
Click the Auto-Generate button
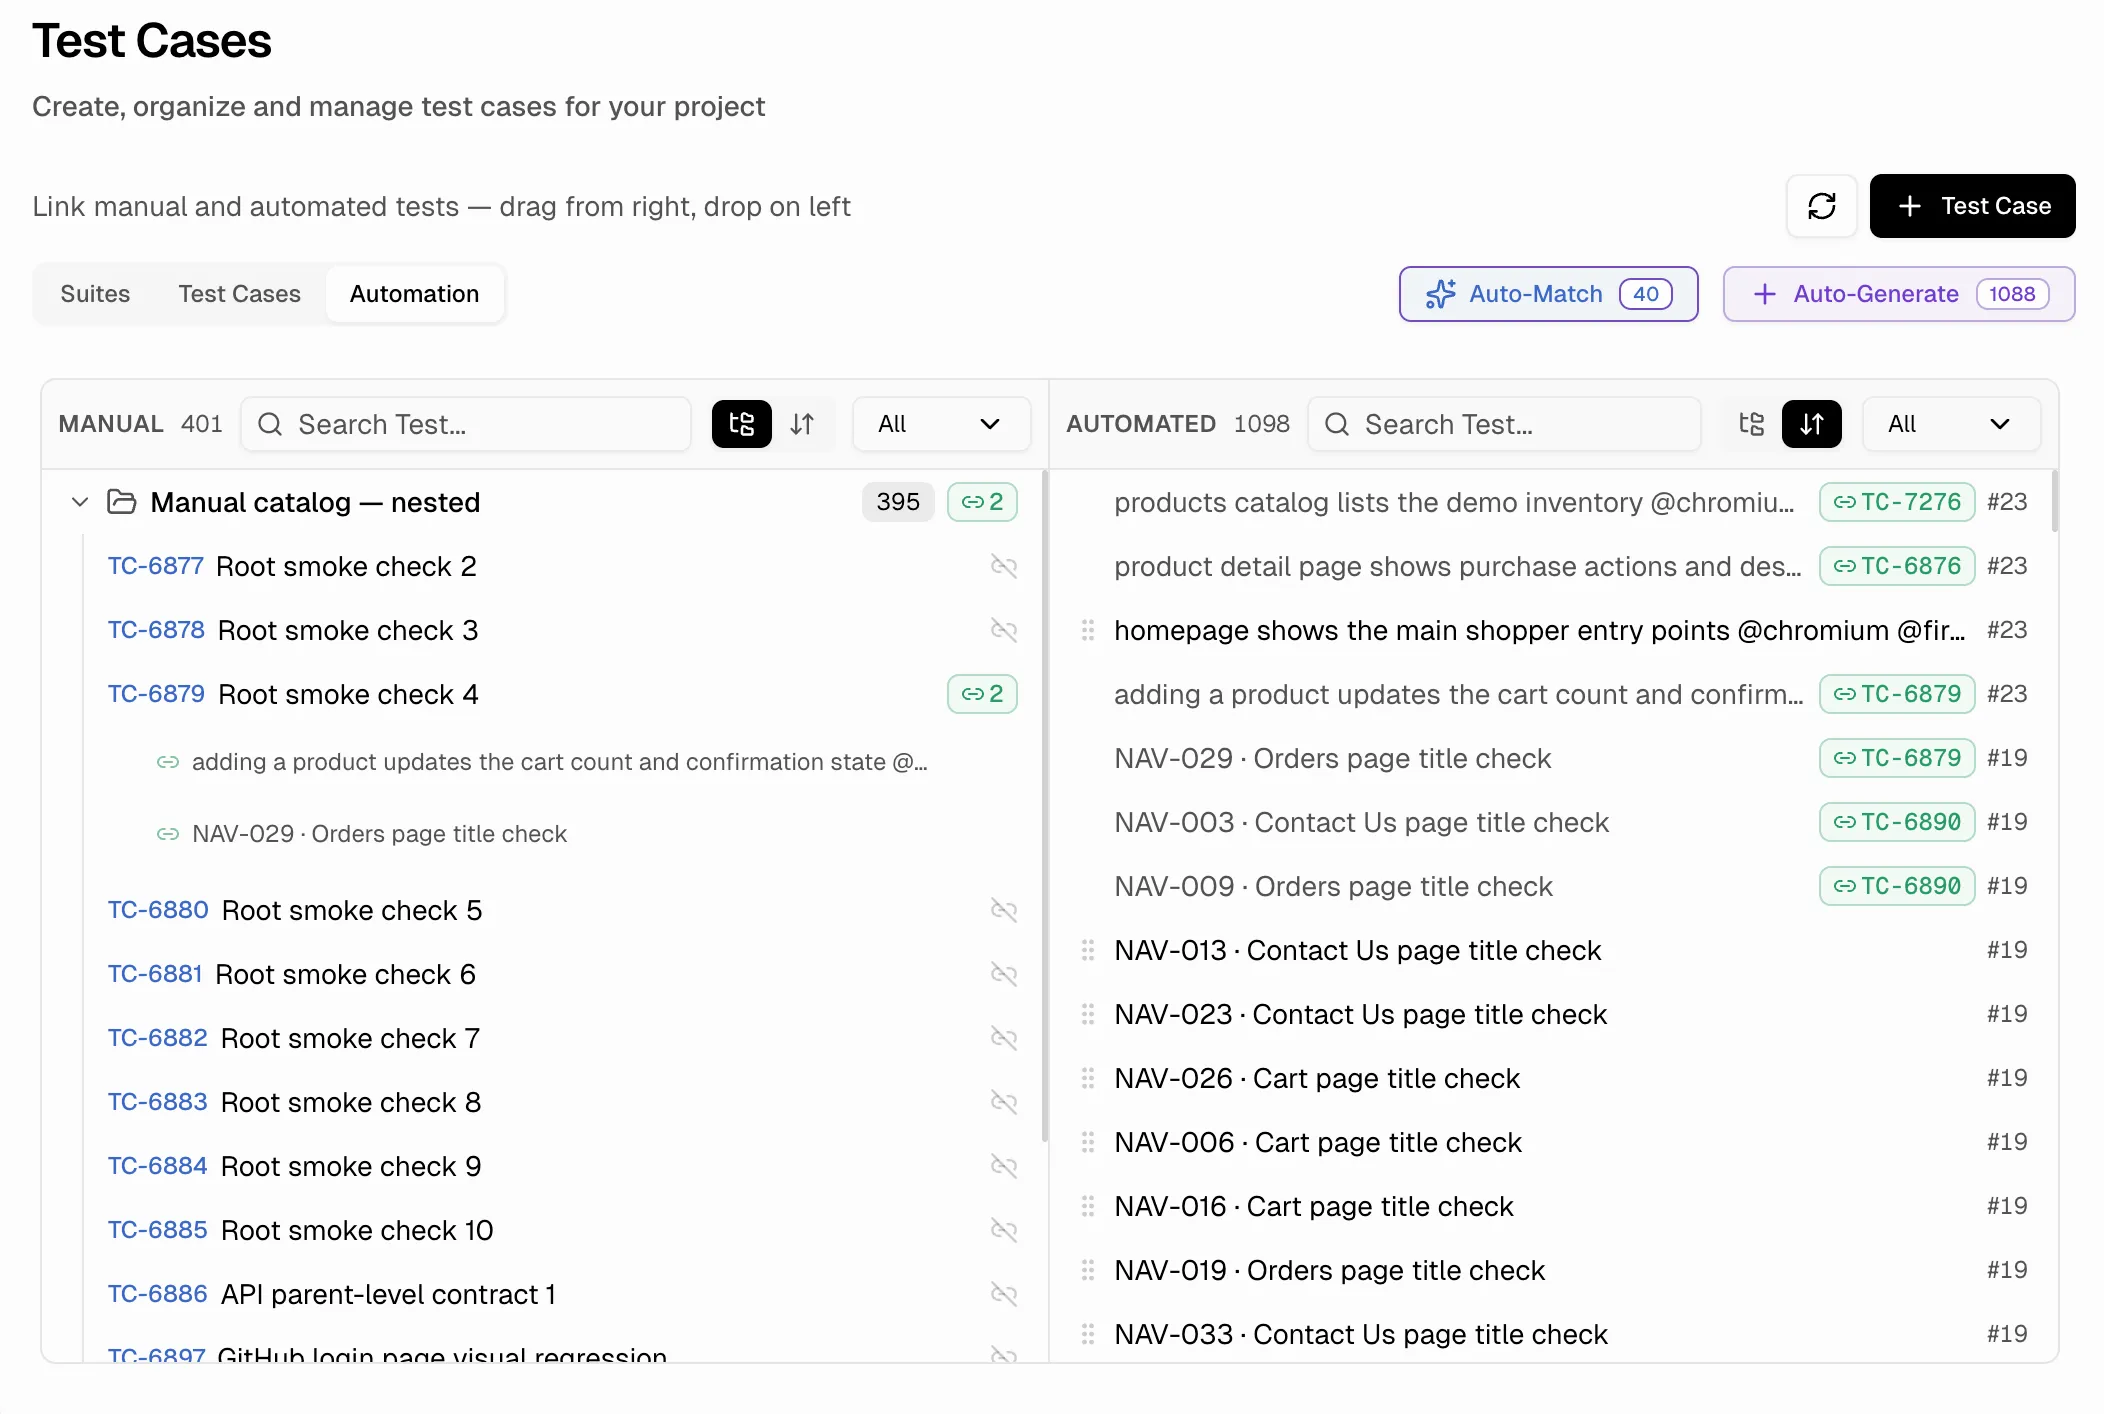(x=1897, y=293)
